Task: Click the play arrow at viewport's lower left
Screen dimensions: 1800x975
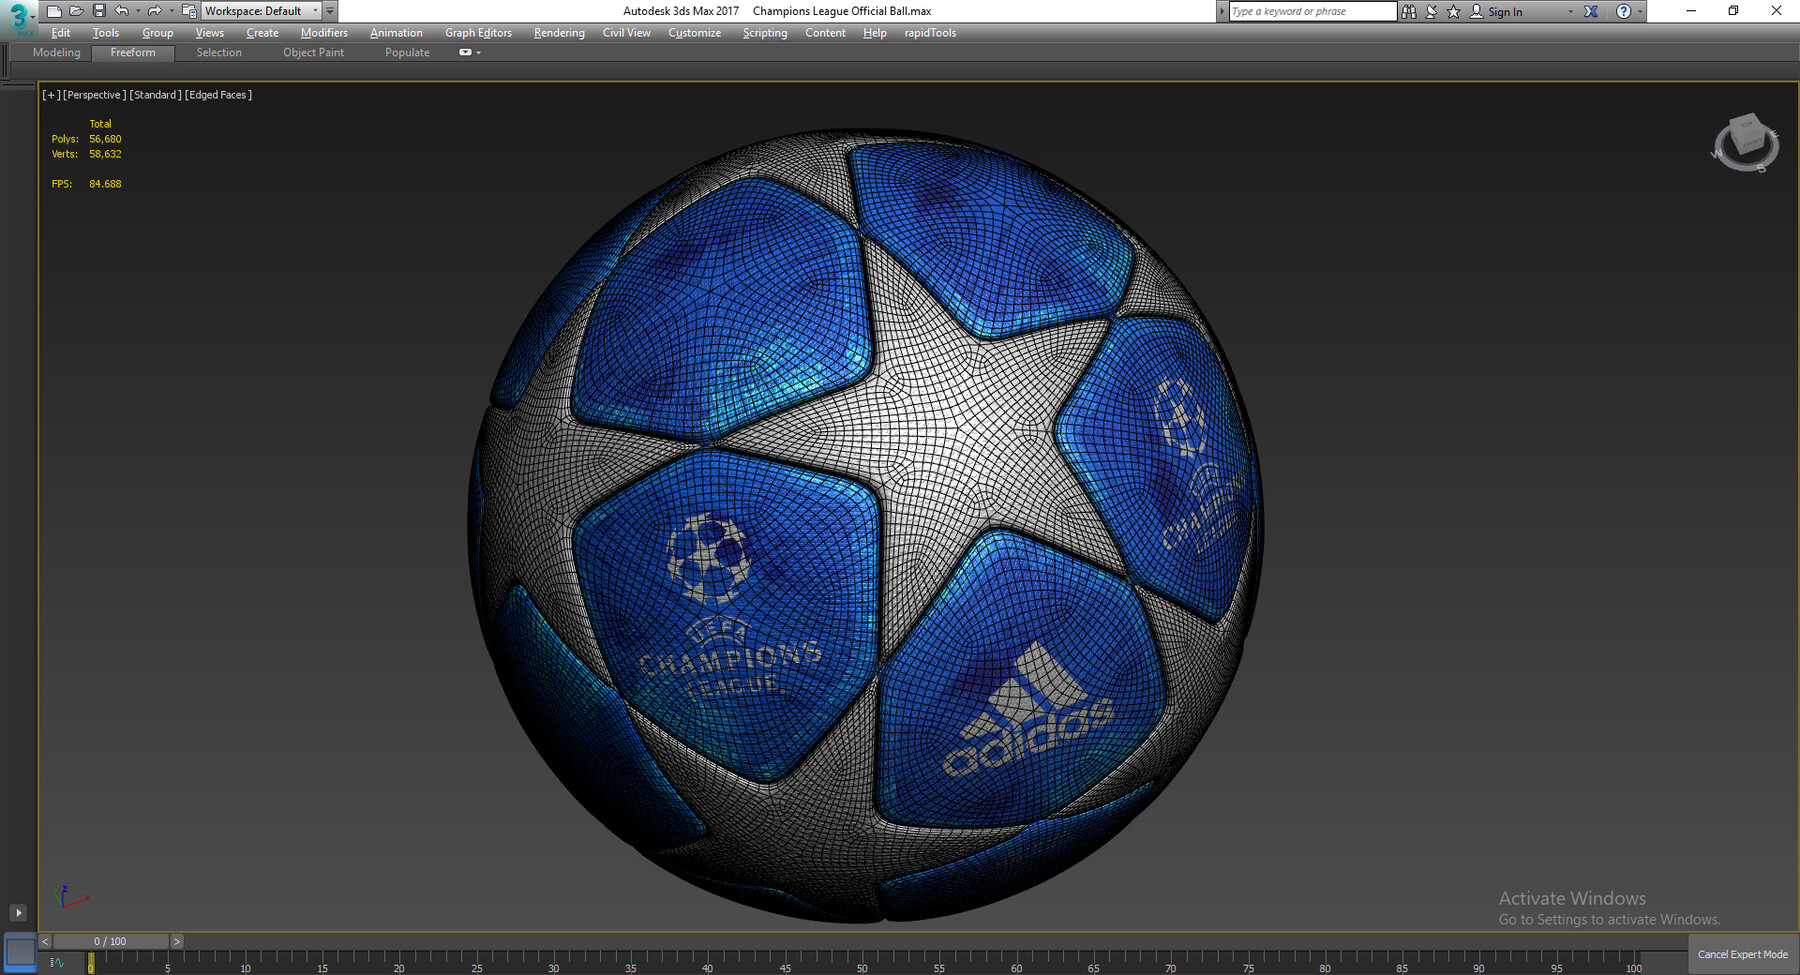Action: (x=18, y=912)
